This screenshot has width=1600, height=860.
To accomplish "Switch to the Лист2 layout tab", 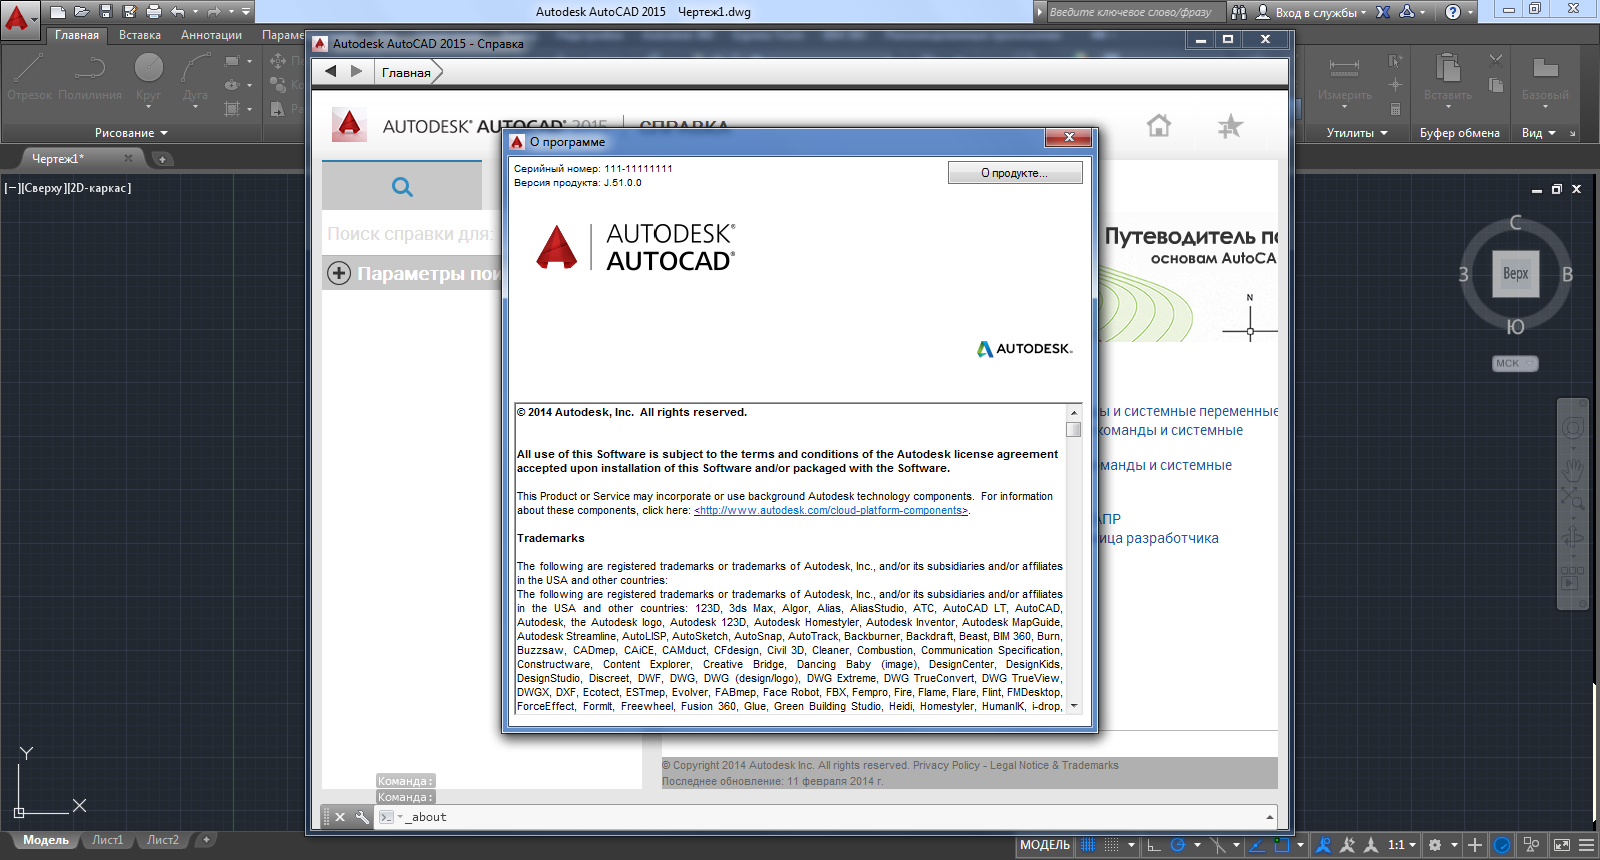I will [163, 840].
